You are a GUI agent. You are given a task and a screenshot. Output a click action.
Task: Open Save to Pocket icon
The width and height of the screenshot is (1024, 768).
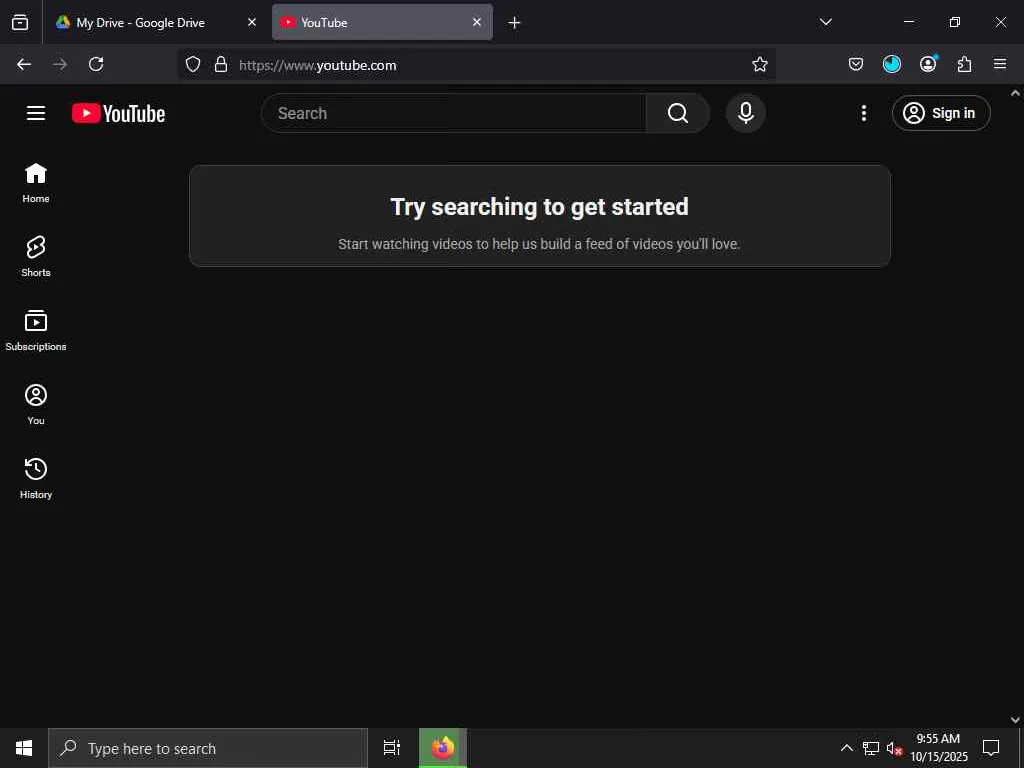pyautogui.click(x=856, y=64)
